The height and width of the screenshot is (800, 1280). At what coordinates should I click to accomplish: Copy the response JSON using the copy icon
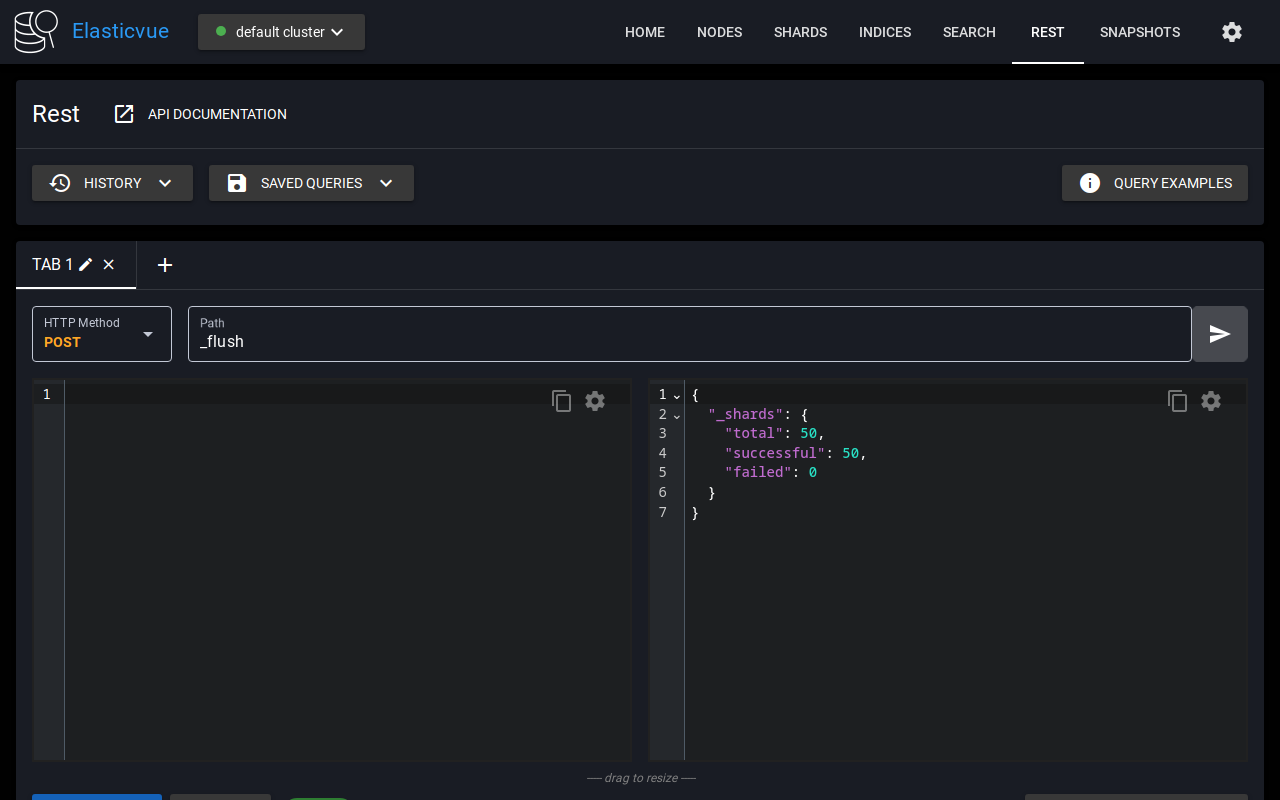[1178, 401]
